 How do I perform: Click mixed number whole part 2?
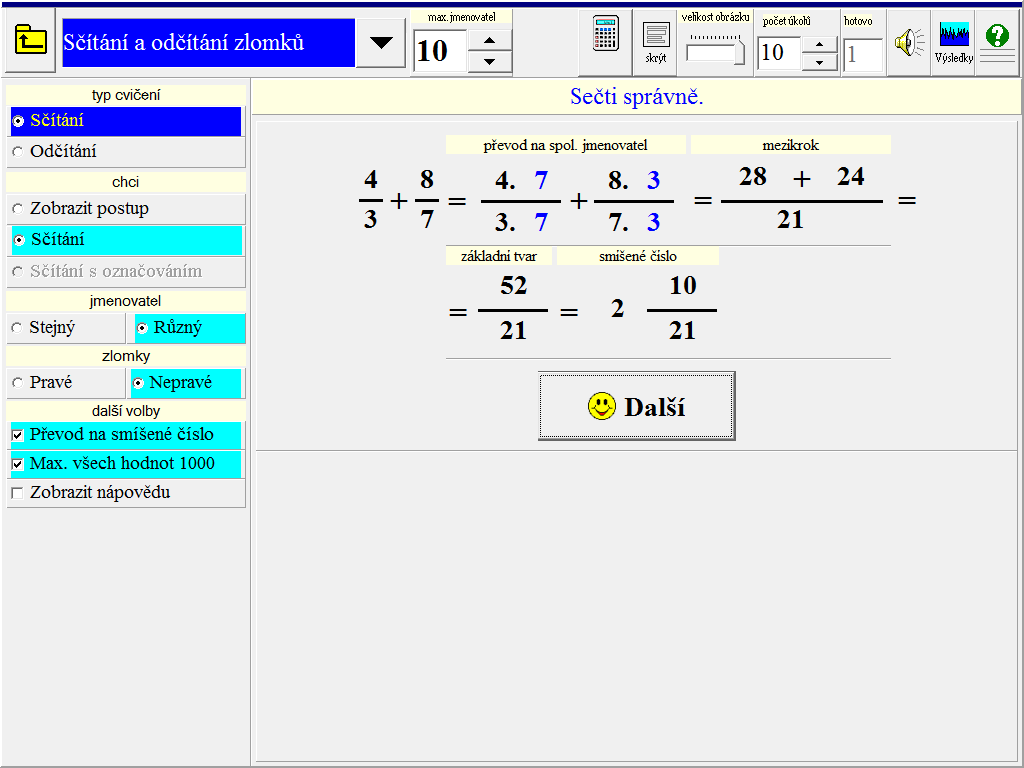point(617,308)
